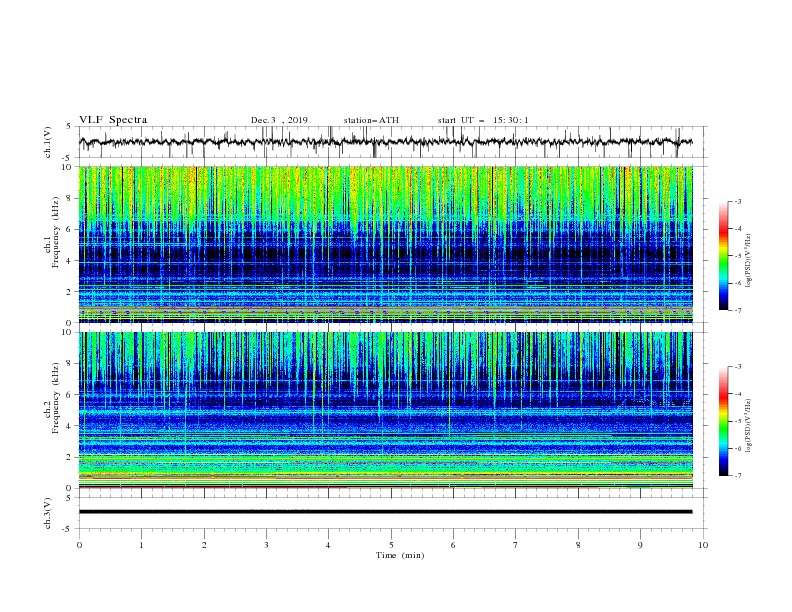
Task: Click inside the ch.1 spectrogram panel
Action: click(x=386, y=244)
